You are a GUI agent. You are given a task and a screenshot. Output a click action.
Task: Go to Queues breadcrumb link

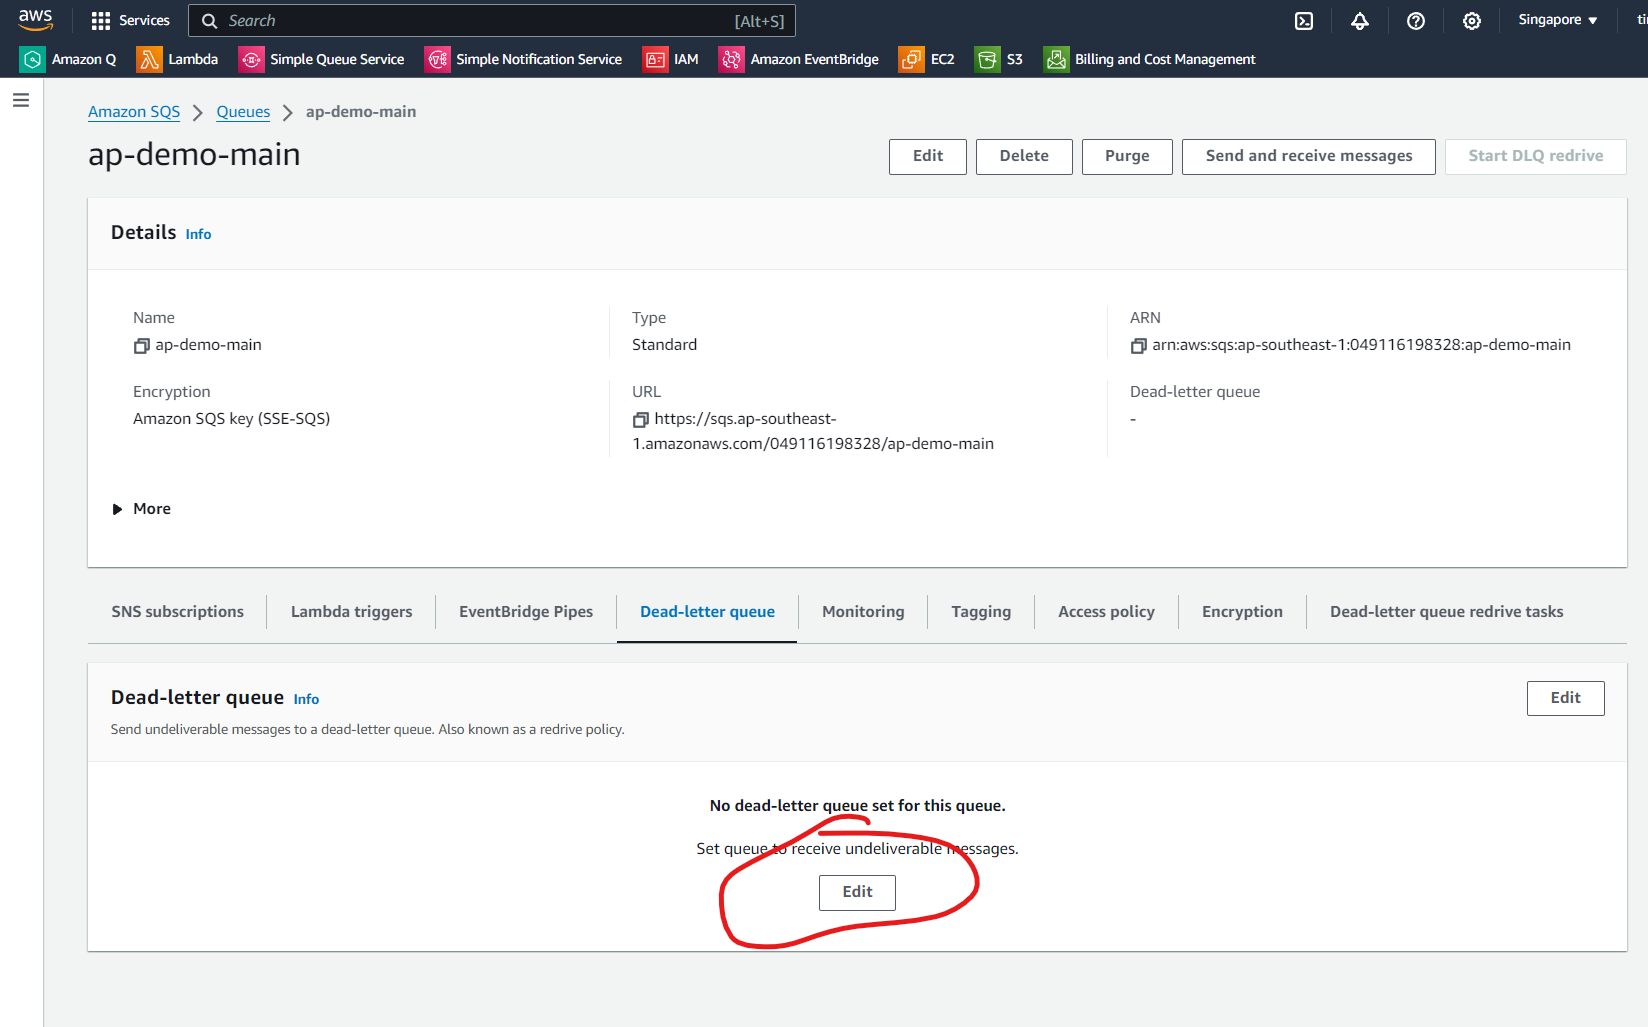[x=243, y=112]
